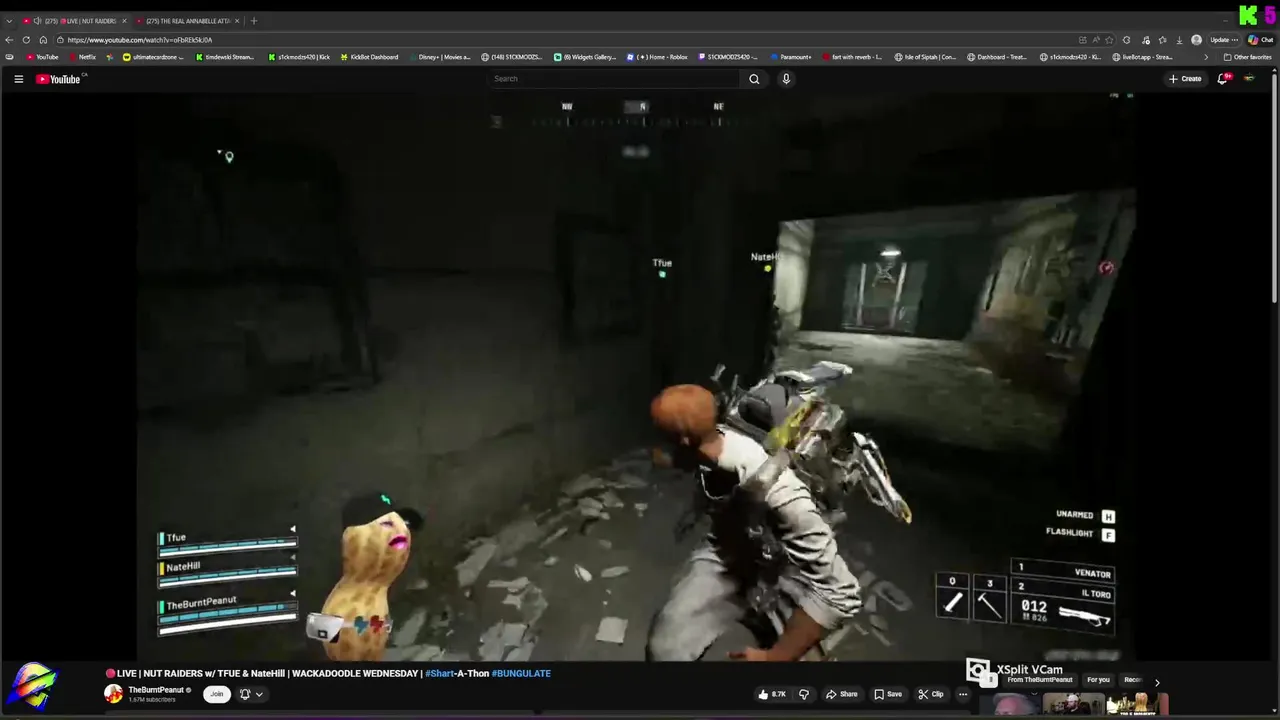Click the #BUNGULATE hashtag link
This screenshot has width=1280, height=720.
[521, 674]
